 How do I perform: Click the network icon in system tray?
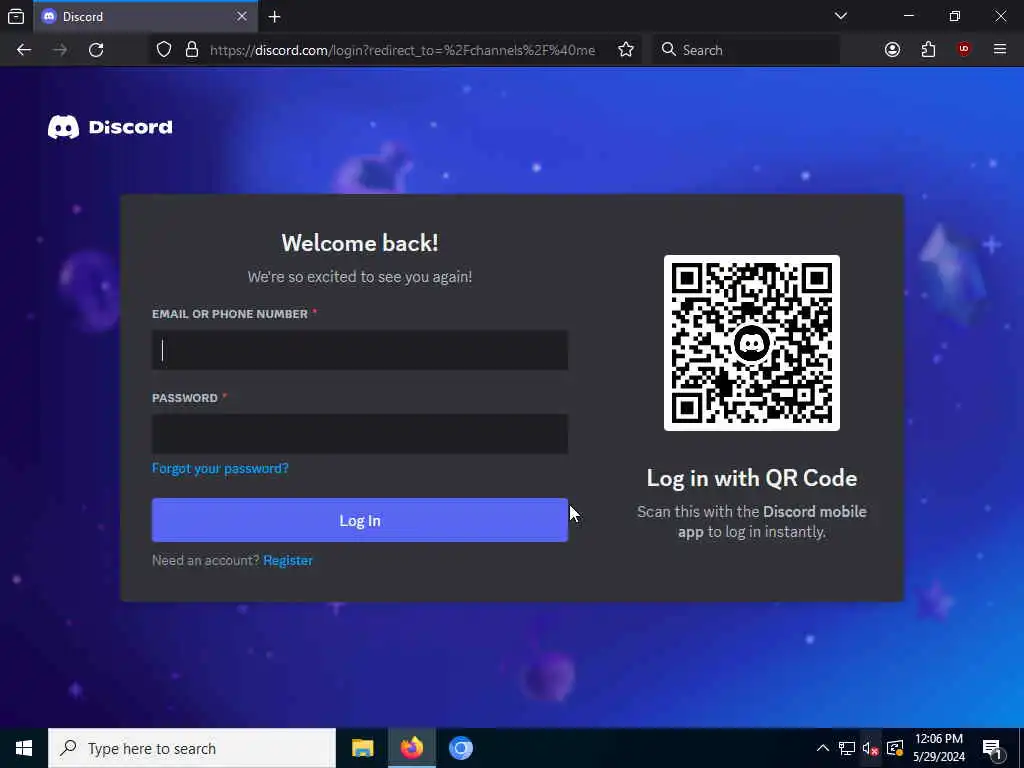click(x=847, y=748)
